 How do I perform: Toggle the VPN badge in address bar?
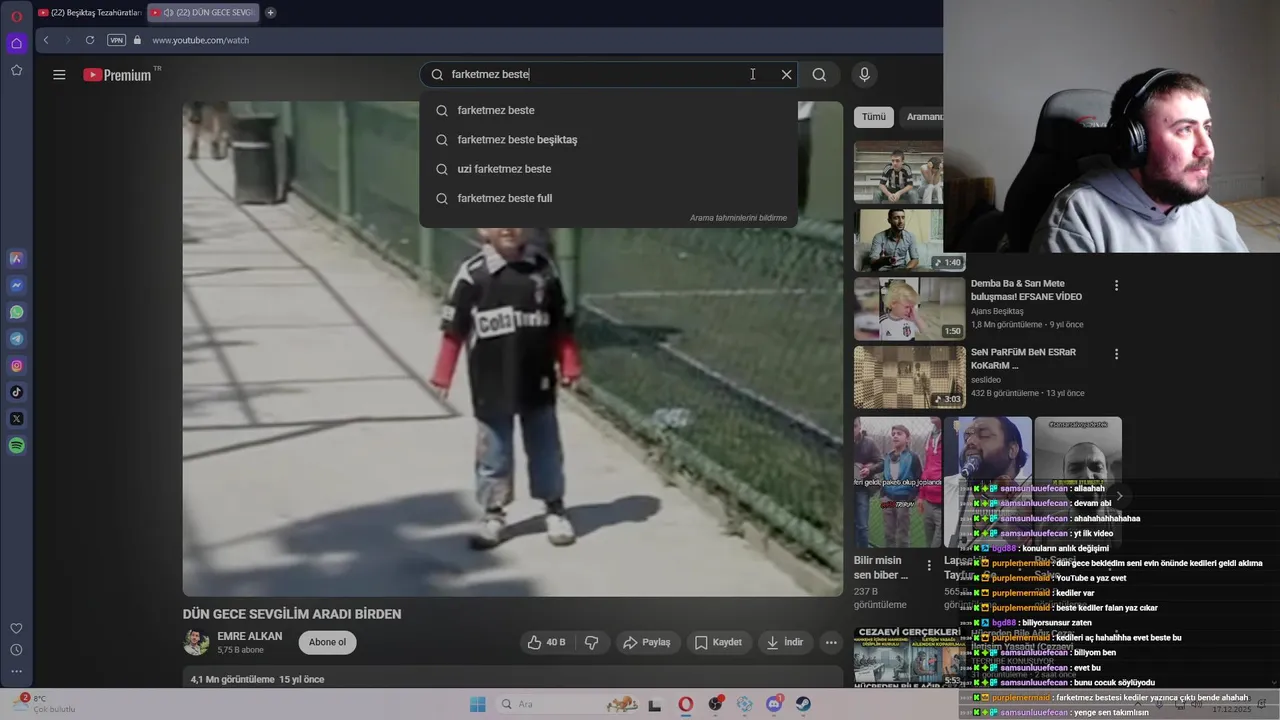117,40
